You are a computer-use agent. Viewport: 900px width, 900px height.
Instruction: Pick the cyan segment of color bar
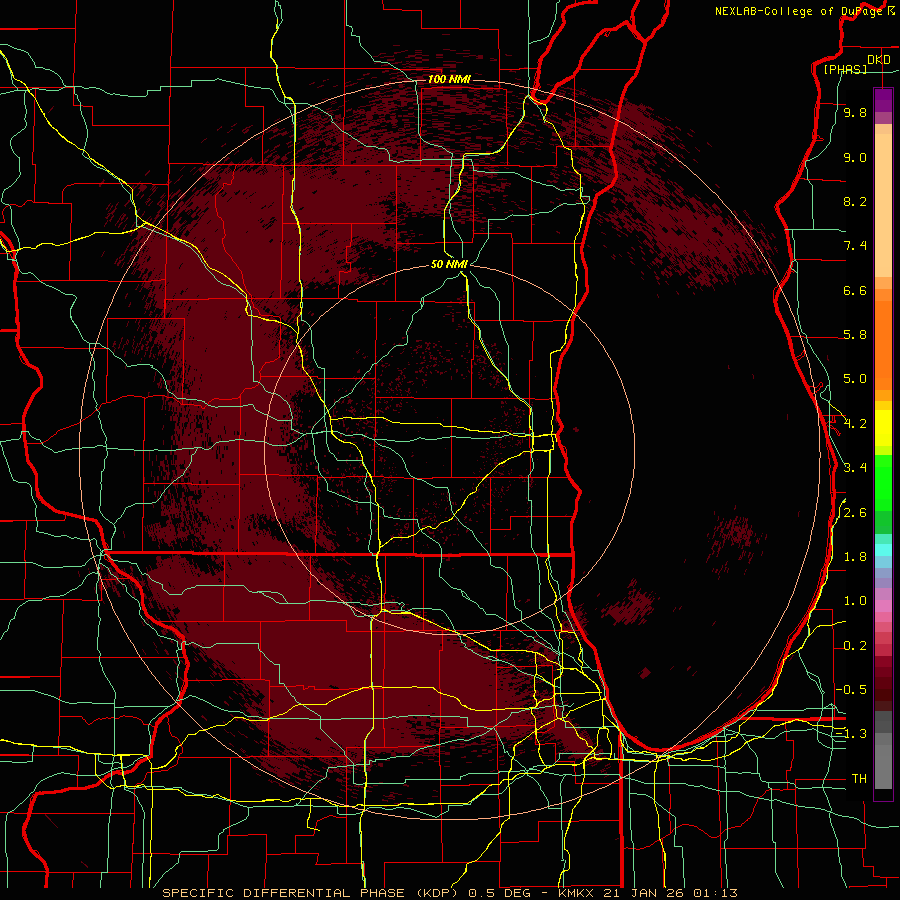coord(883,550)
